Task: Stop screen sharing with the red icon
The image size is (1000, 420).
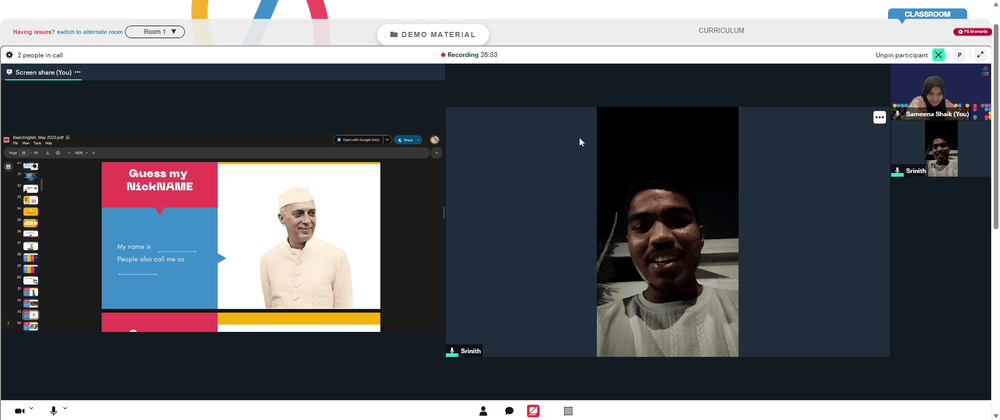Action: click(533, 411)
